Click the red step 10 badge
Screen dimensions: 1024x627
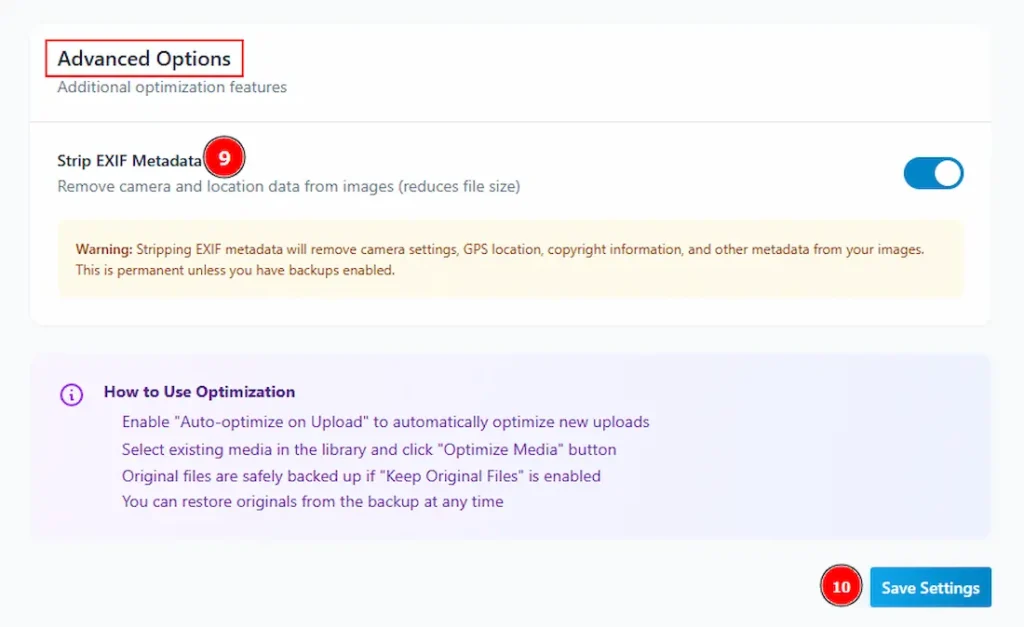tap(841, 587)
